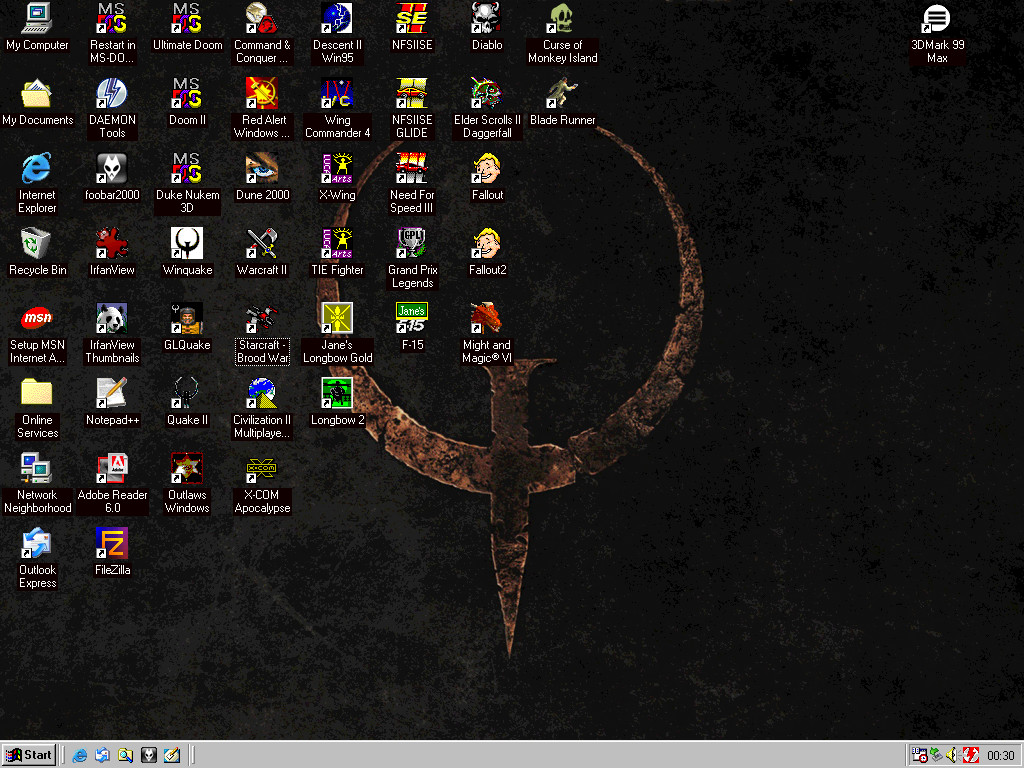Select the IrfanView red splat icon

(x=112, y=244)
